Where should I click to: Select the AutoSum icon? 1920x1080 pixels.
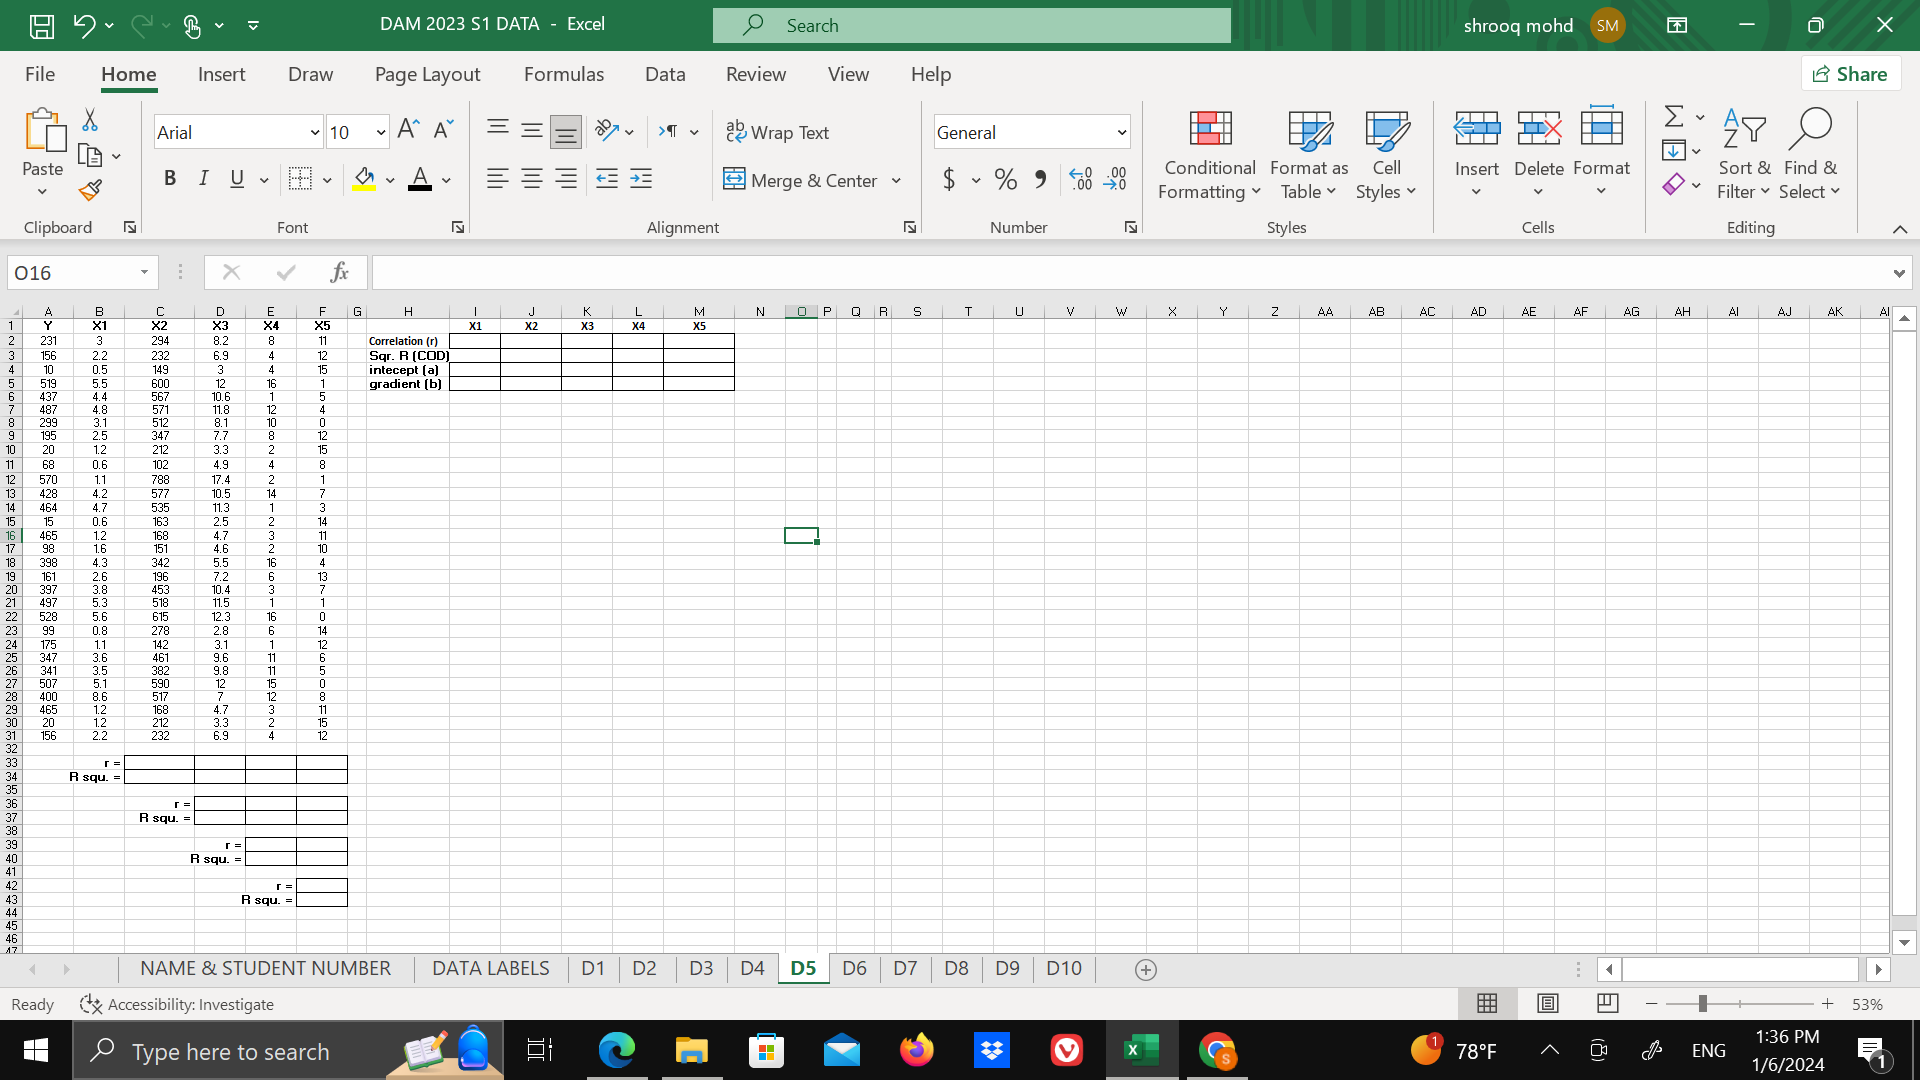[x=1675, y=115]
